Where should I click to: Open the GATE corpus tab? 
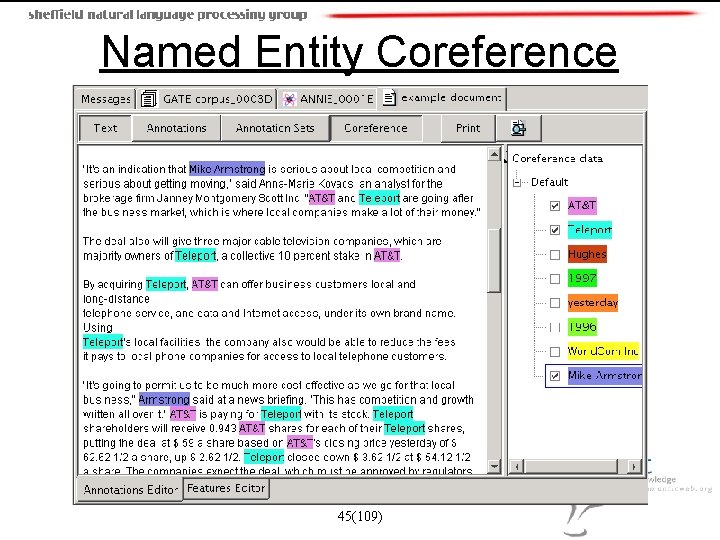(x=207, y=99)
